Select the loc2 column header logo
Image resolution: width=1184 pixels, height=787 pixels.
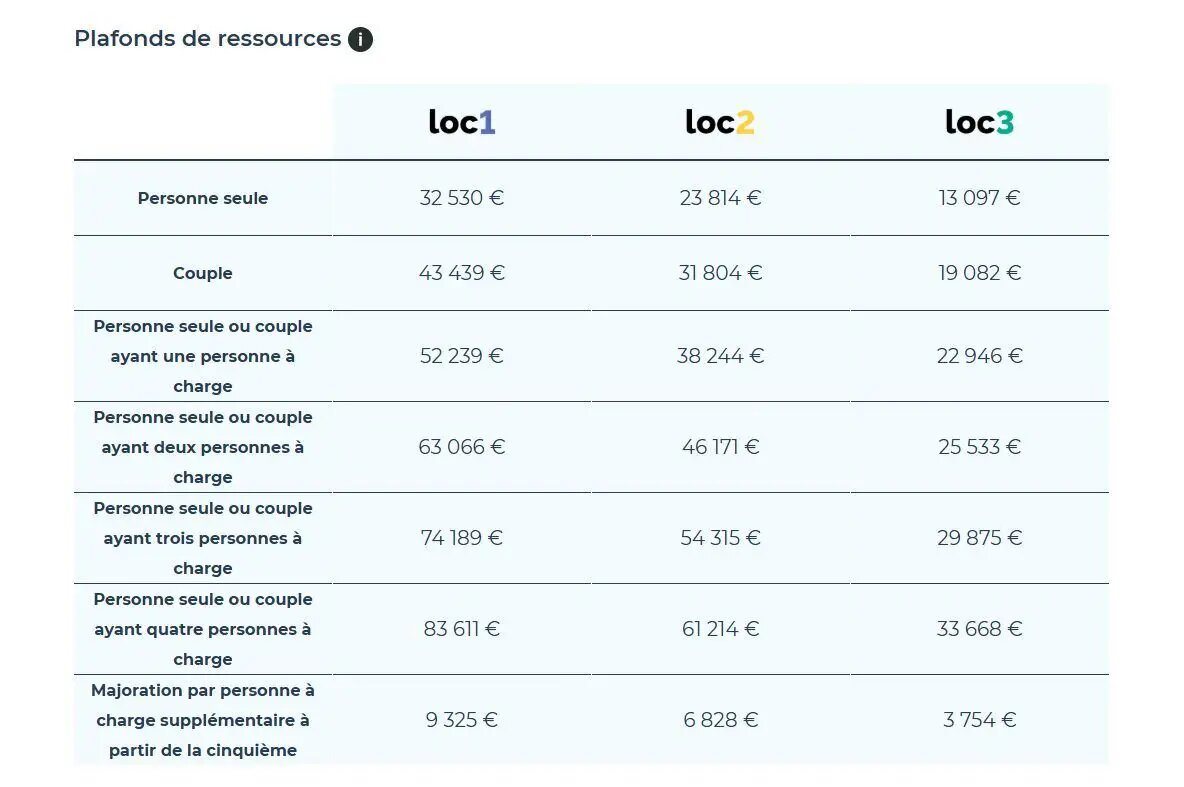(x=720, y=122)
